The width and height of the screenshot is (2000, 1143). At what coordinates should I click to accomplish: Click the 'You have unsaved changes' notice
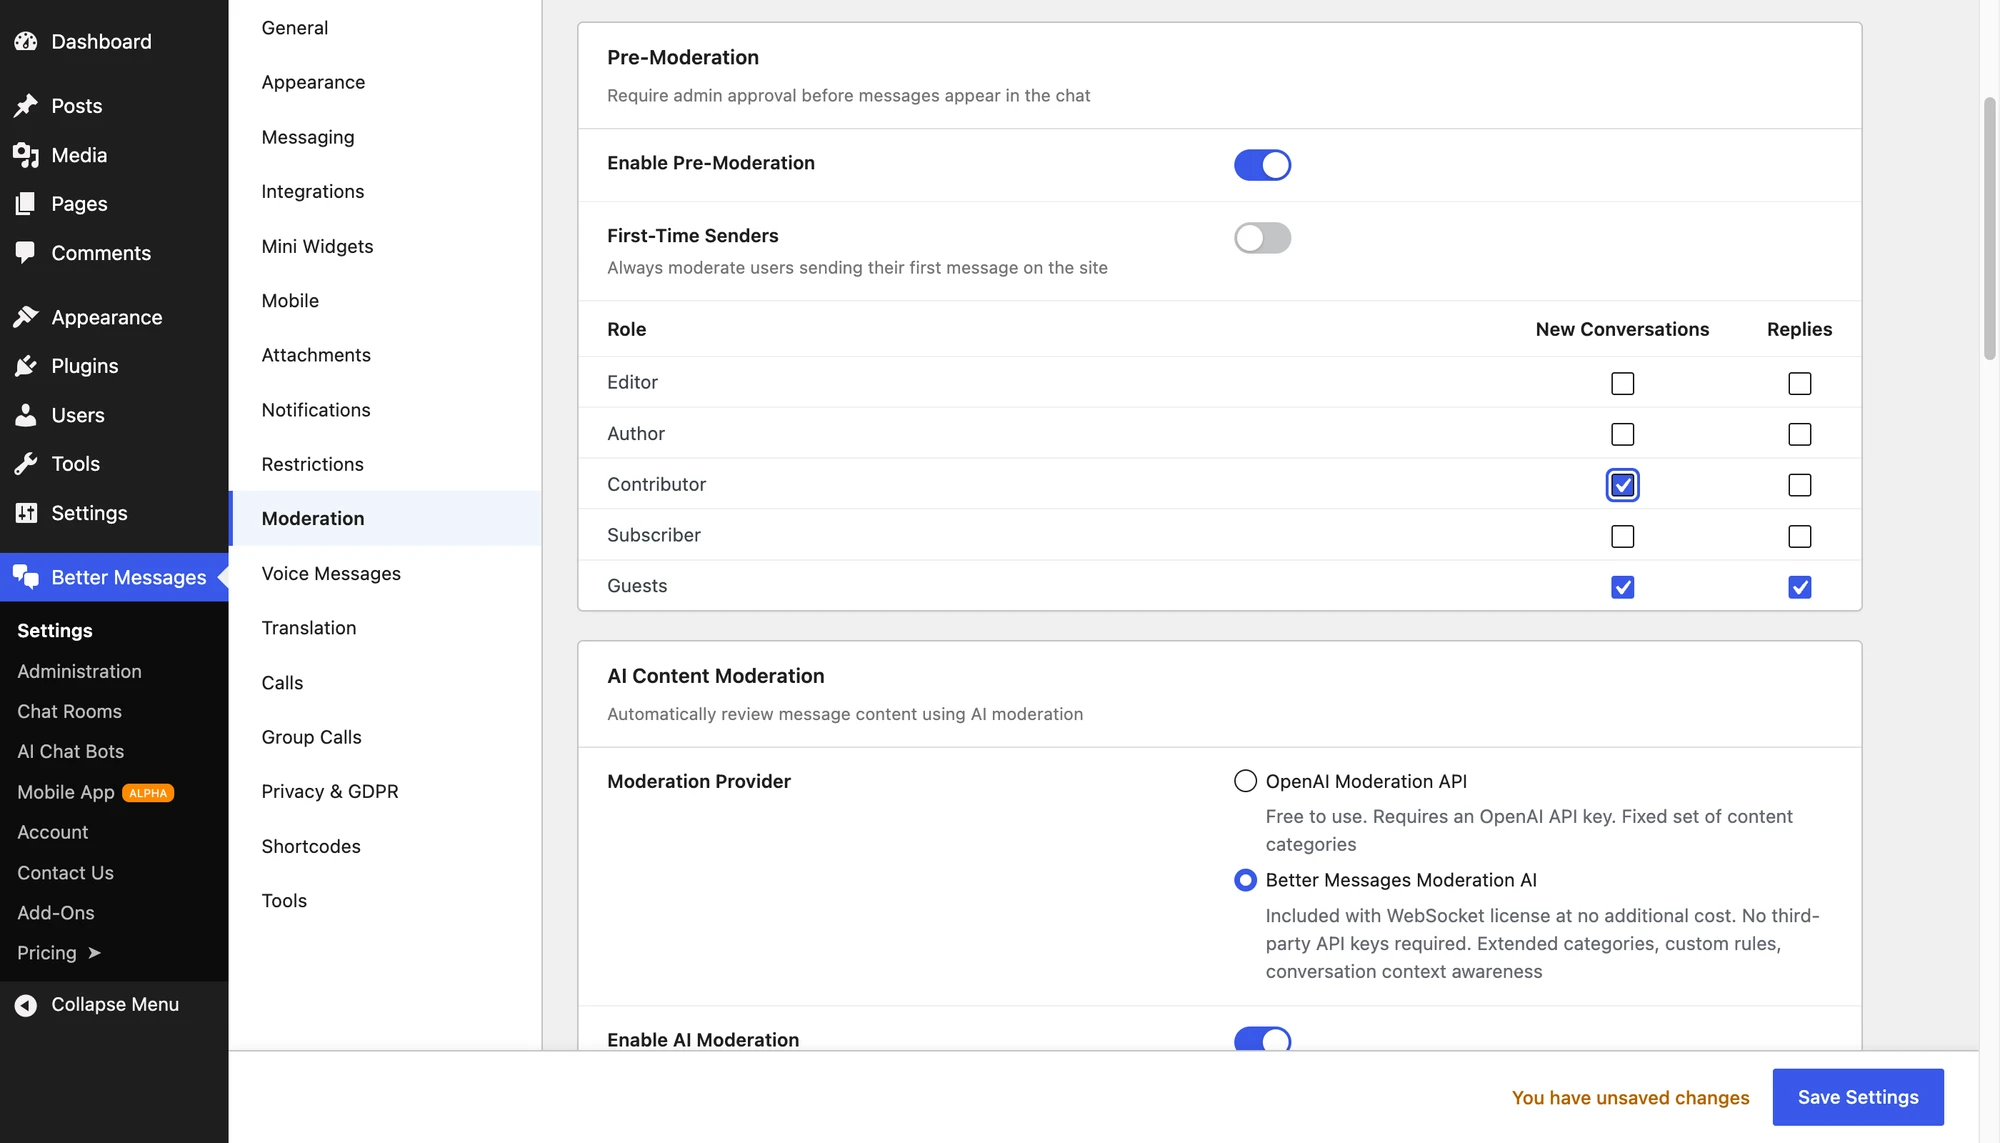(x=1630, y=1098)
